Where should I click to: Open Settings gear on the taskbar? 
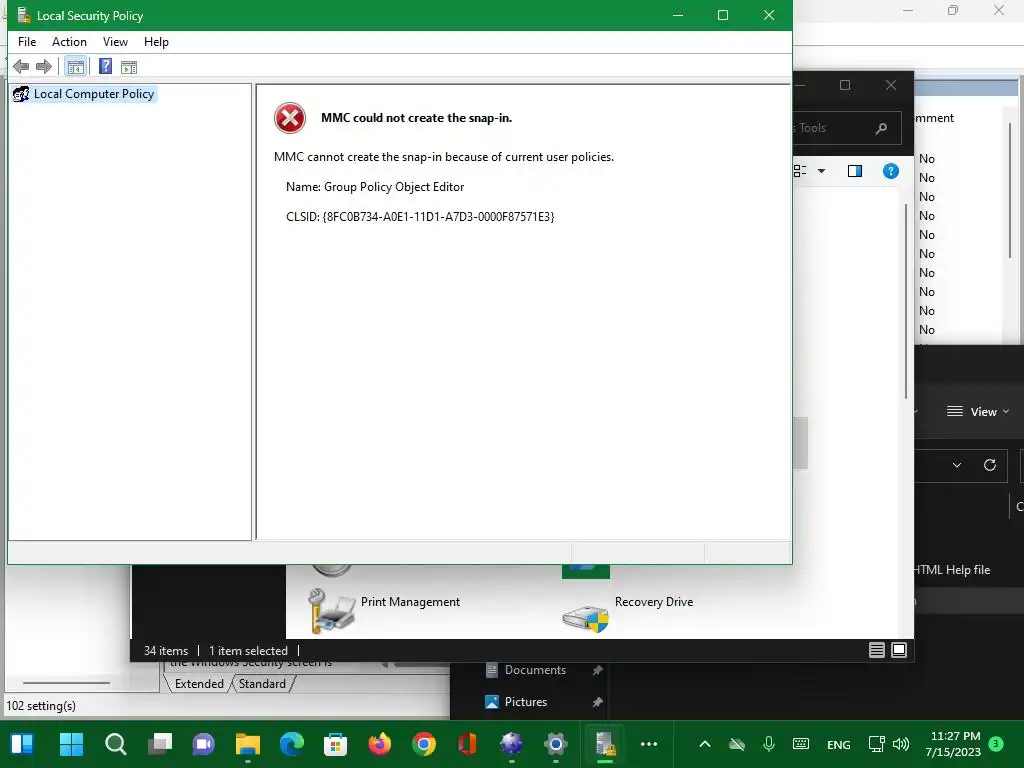click(556, 744)
